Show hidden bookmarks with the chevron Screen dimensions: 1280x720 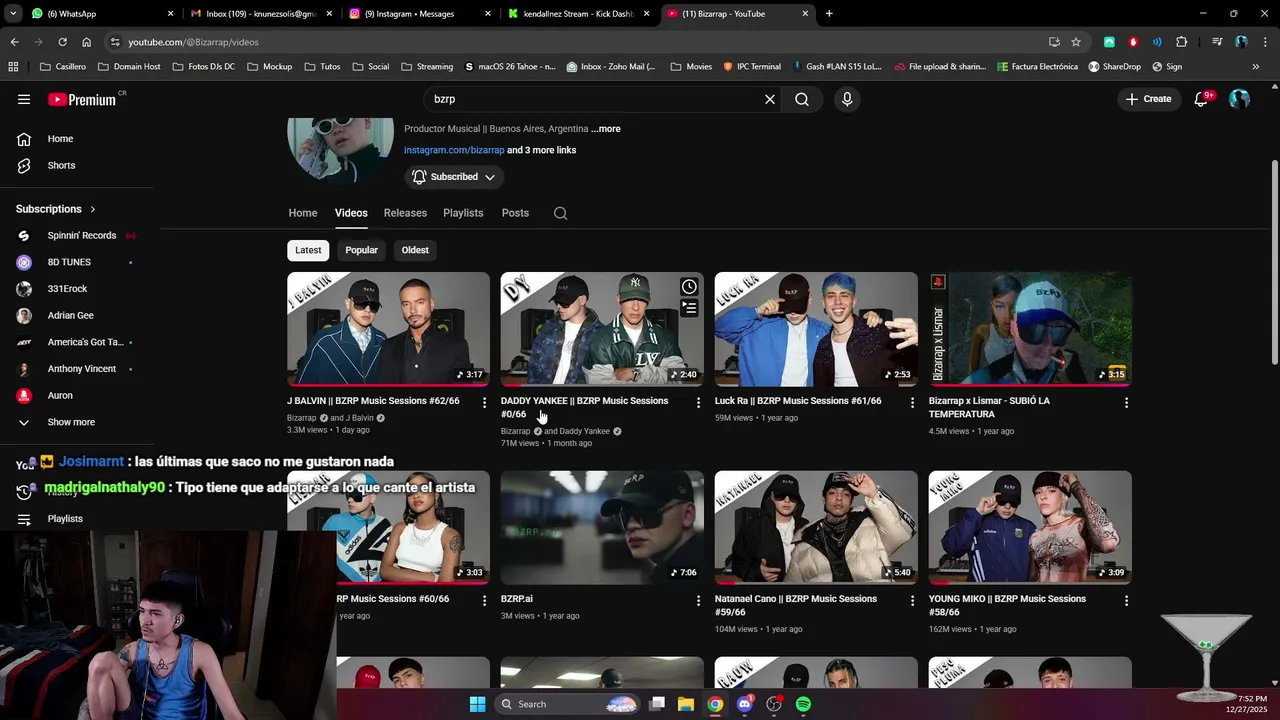click(1256, 67)
